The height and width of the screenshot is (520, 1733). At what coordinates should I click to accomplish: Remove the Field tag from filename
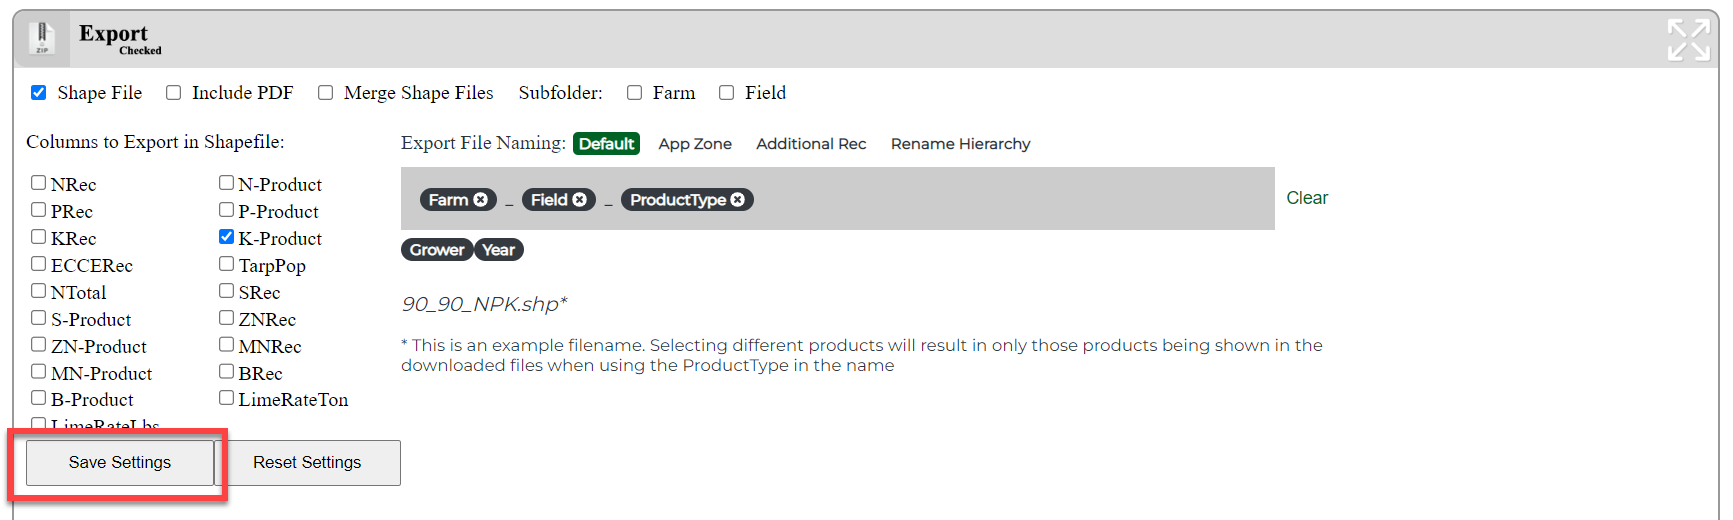tap(580, 200)
